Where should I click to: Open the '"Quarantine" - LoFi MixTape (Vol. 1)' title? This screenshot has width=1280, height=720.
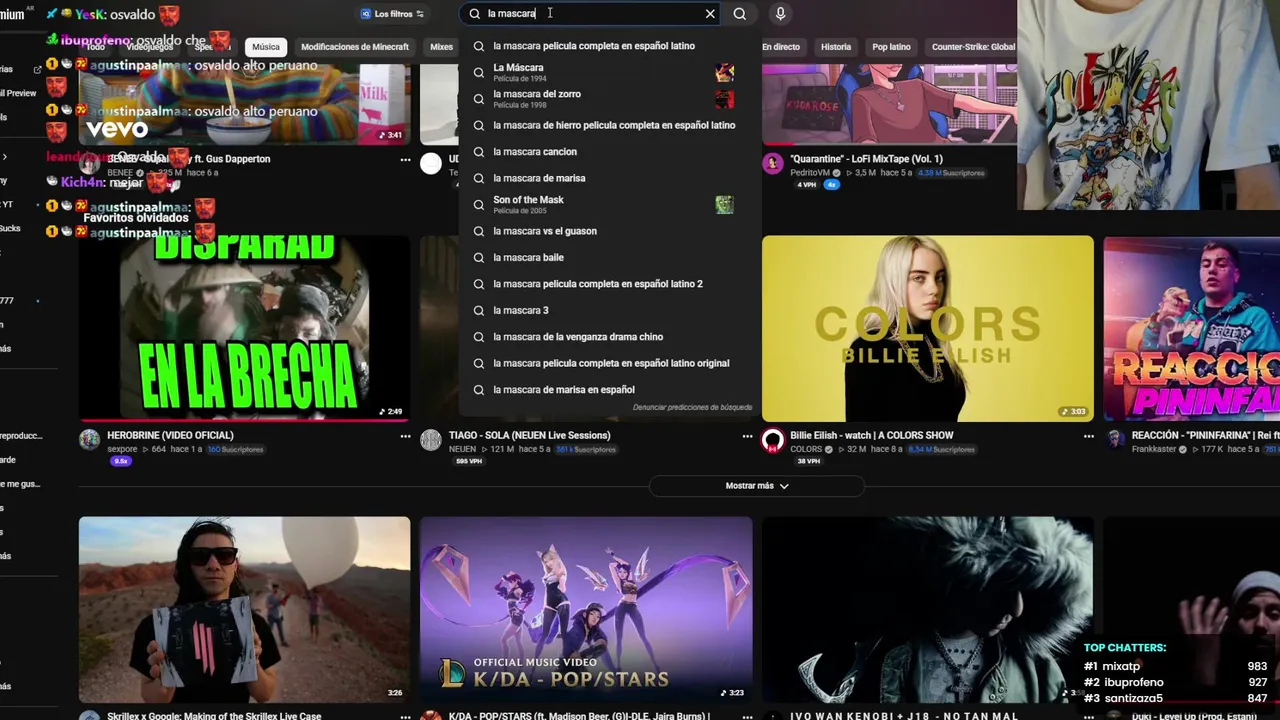pos(866,159)
